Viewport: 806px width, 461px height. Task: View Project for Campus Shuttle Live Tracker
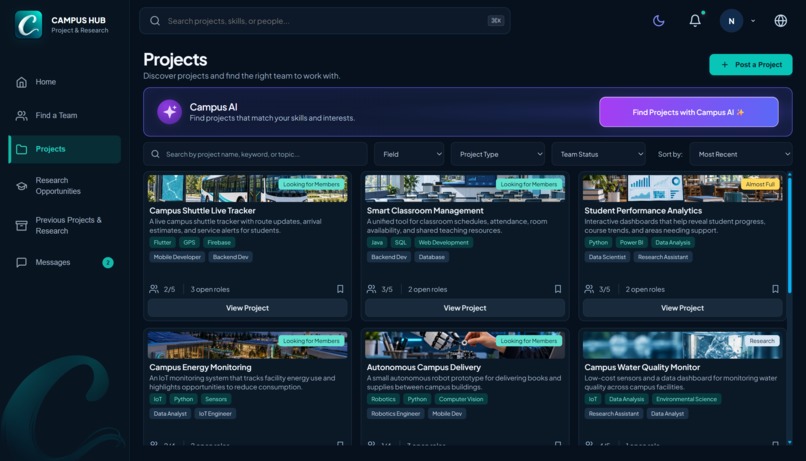pyautogui.click(x=247, y=308)
